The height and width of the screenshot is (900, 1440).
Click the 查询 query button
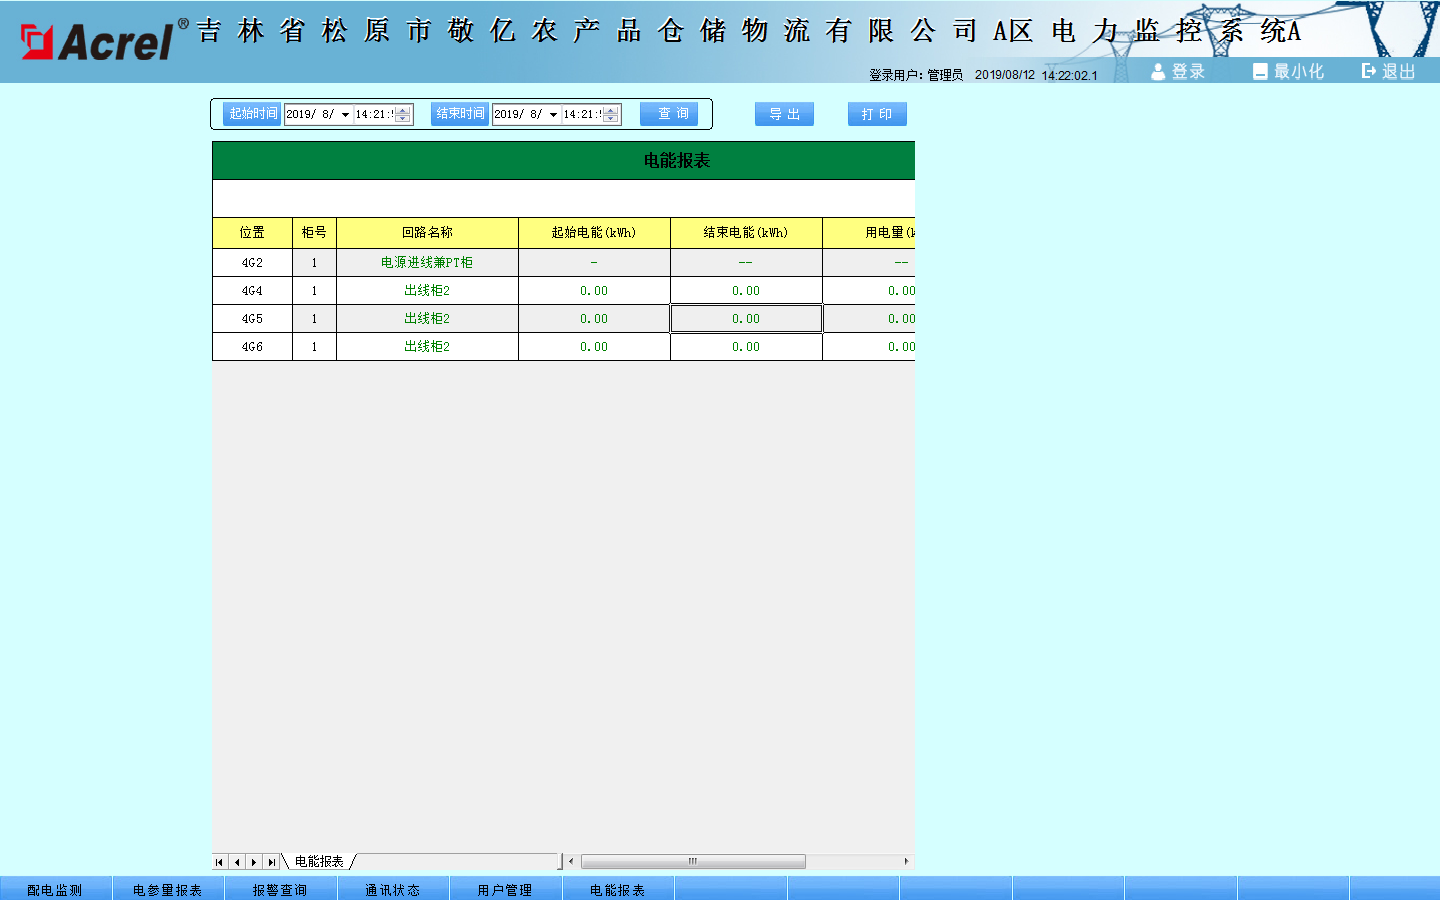pyautogui.click(x=669, y=114)
